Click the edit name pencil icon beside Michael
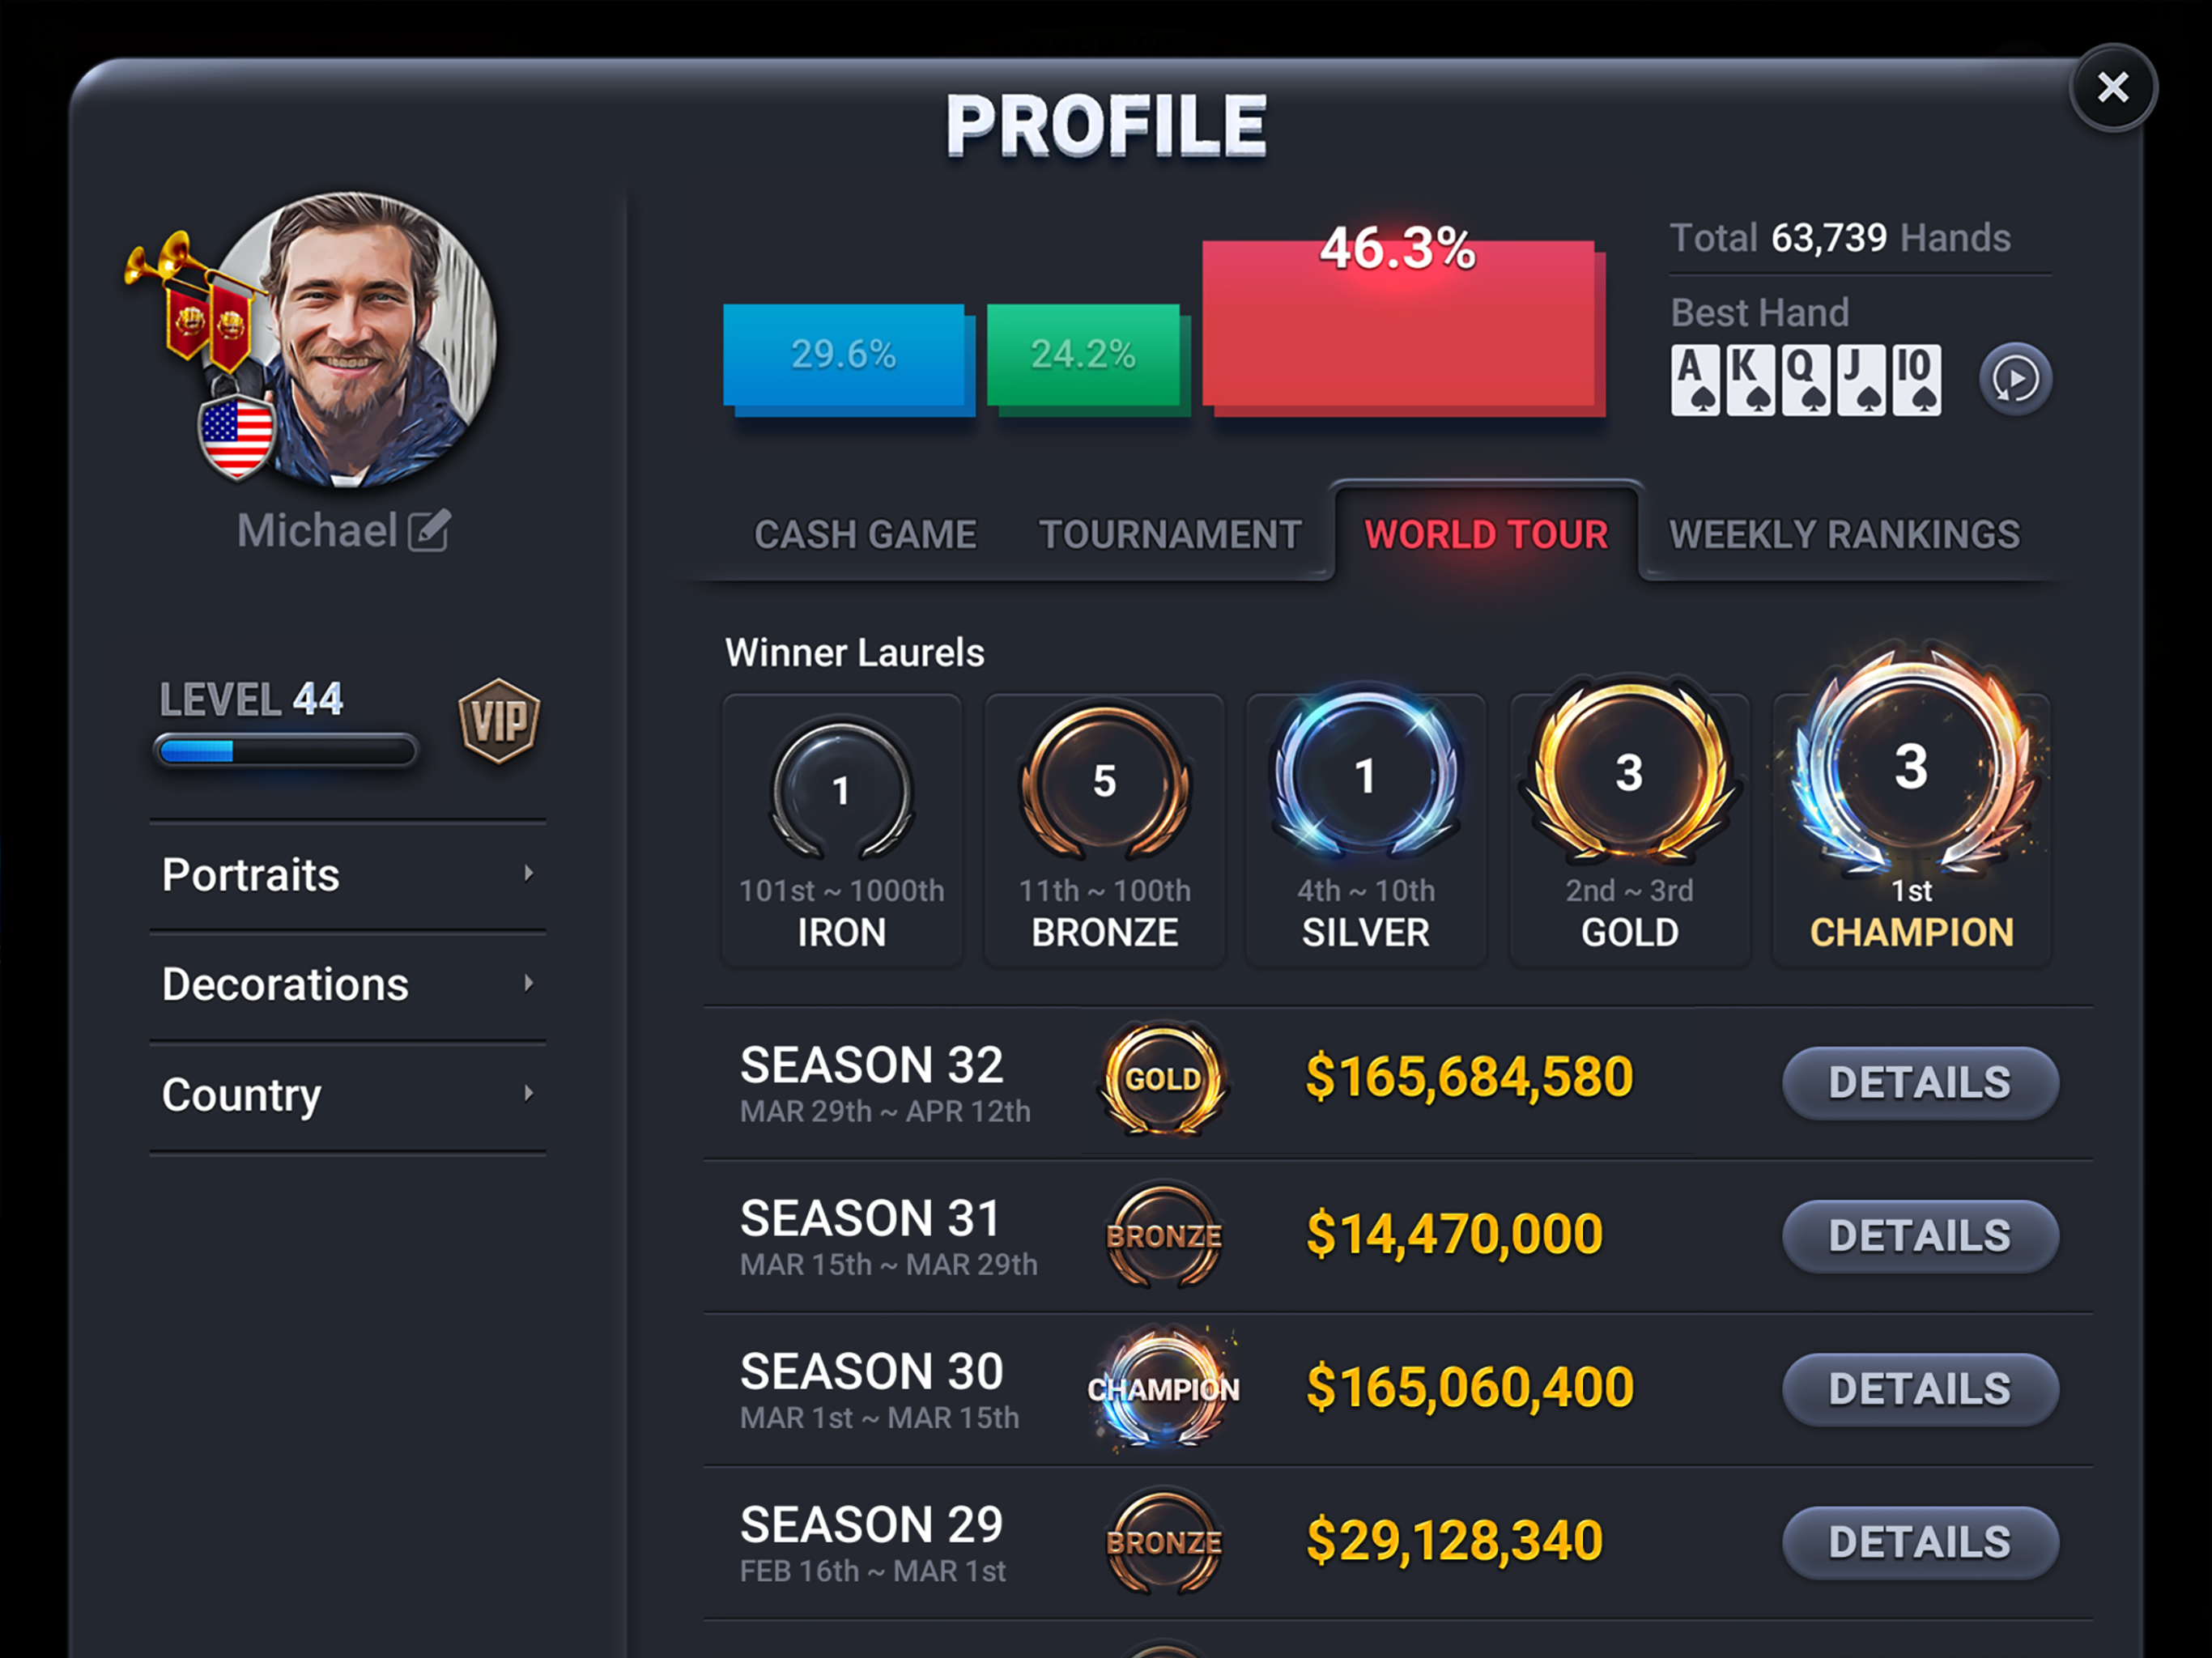This screenshot has height=1658, width=2212. 429,530
